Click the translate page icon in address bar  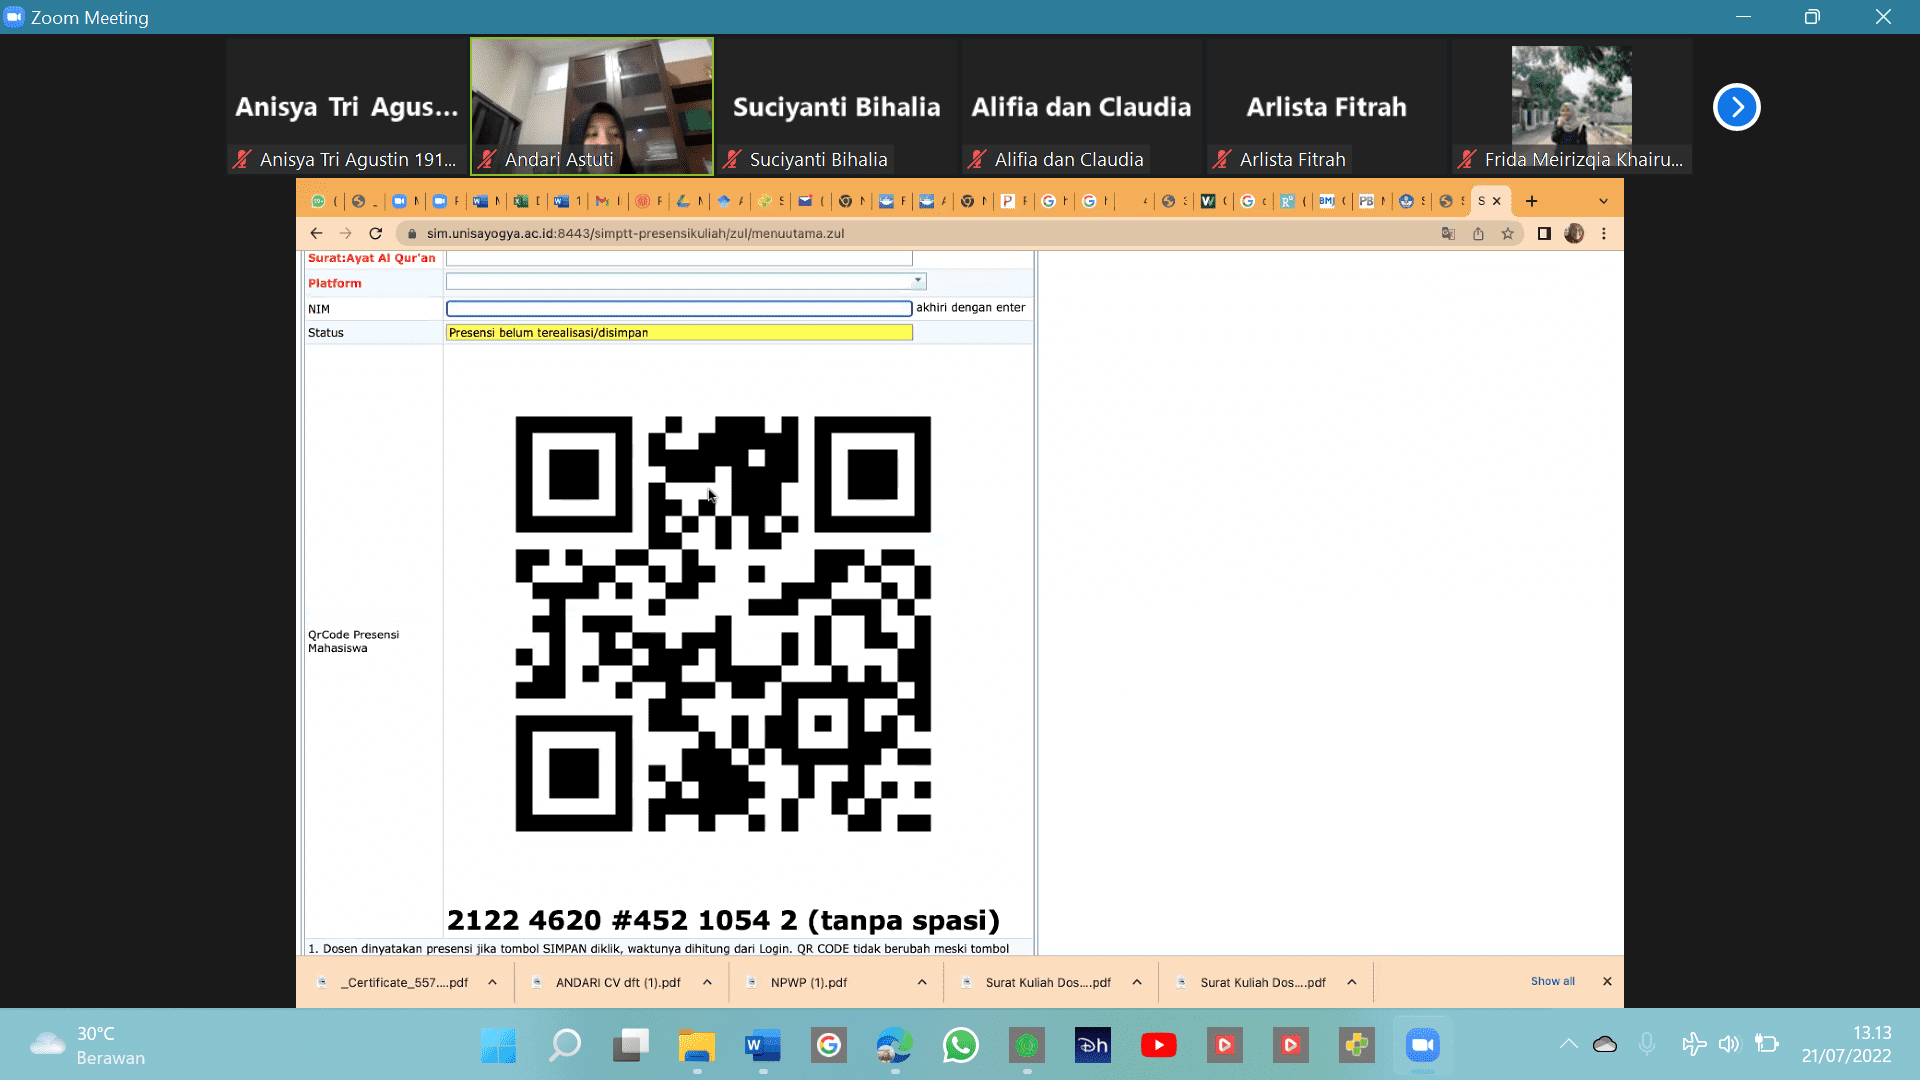(1448, 233)
